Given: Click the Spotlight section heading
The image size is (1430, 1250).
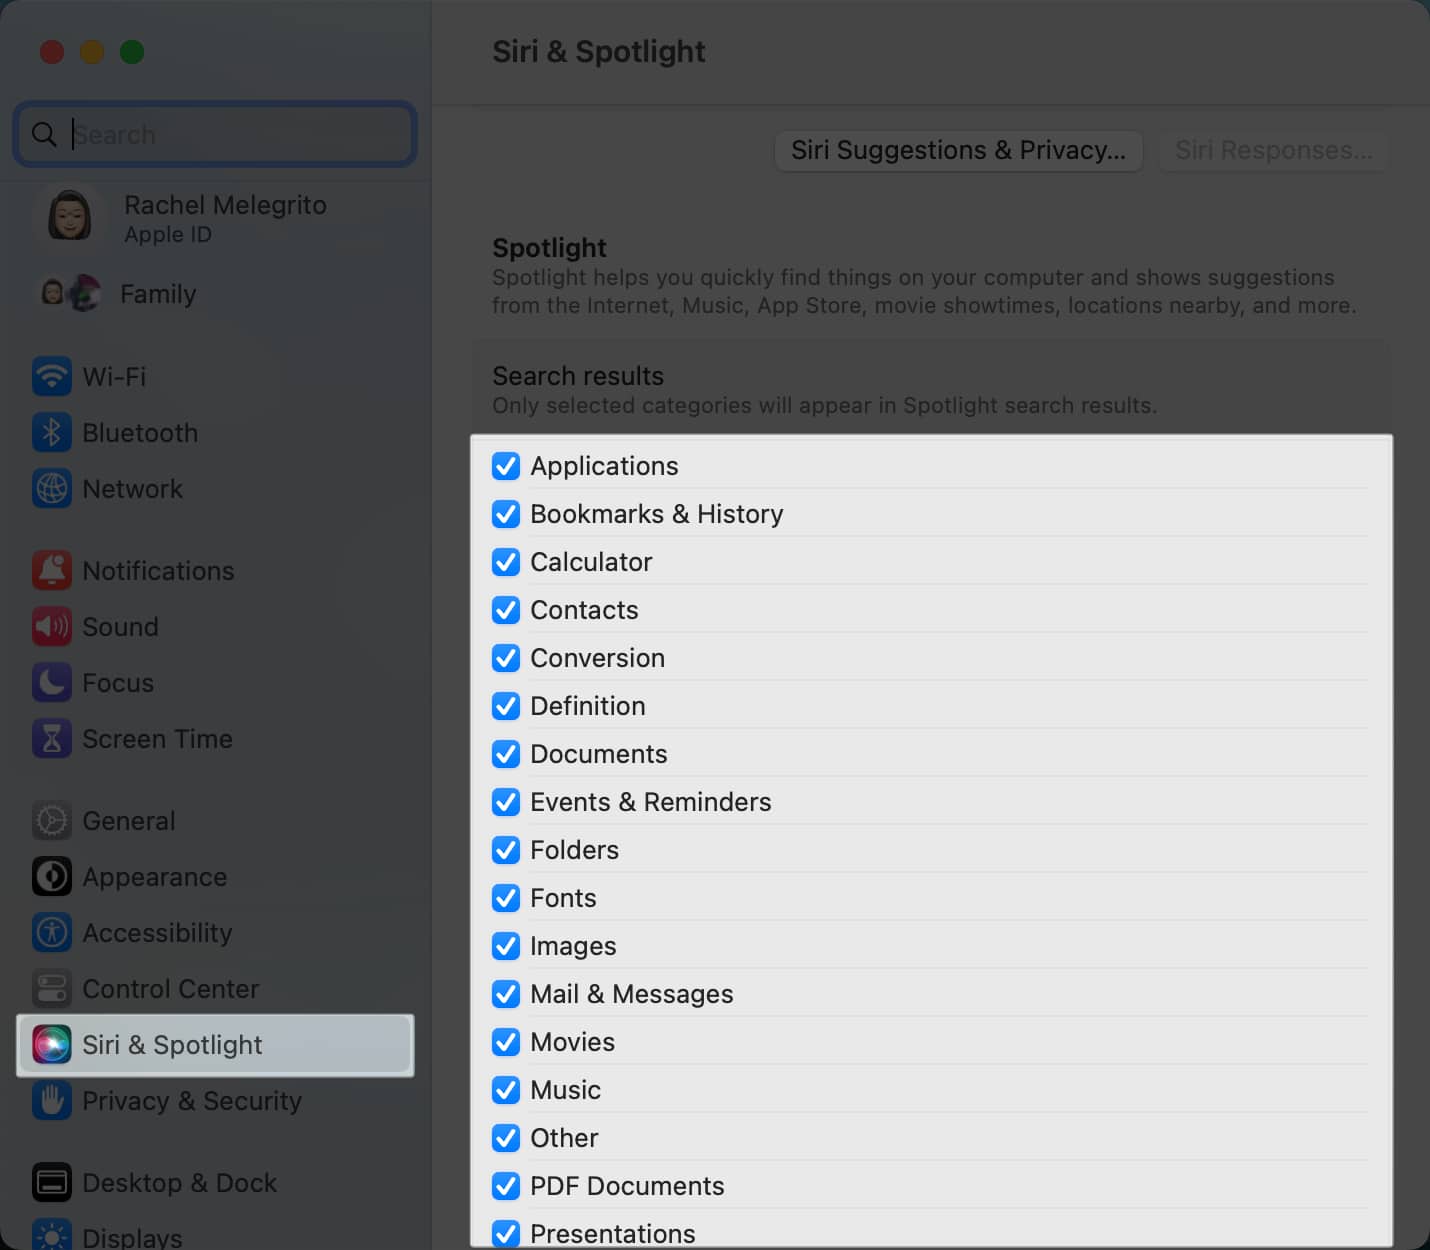Looking at the screenshot, I should pyautogui.click(x=549, y=248).
